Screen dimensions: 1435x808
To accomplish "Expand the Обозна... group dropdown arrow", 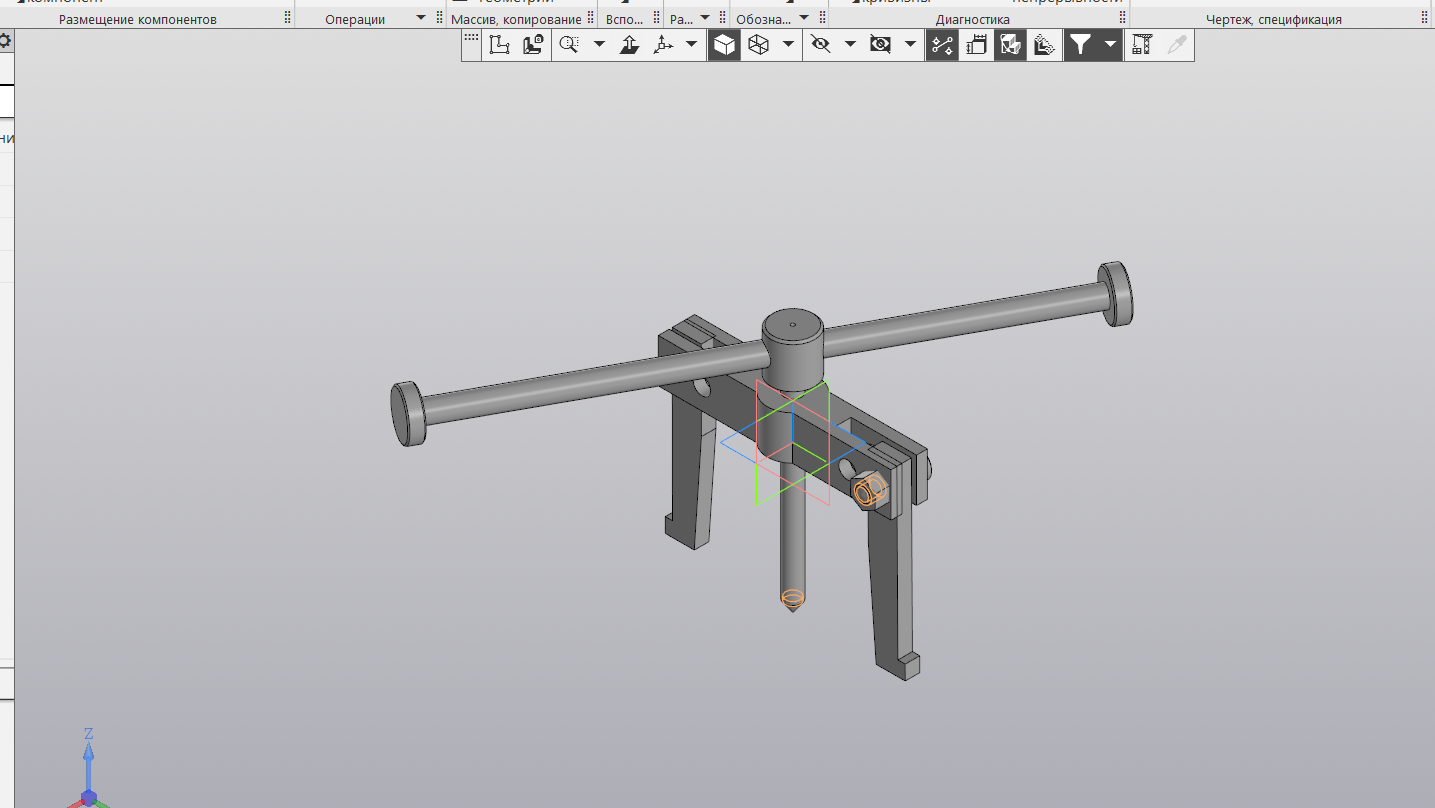I will (x=804, y=18).
